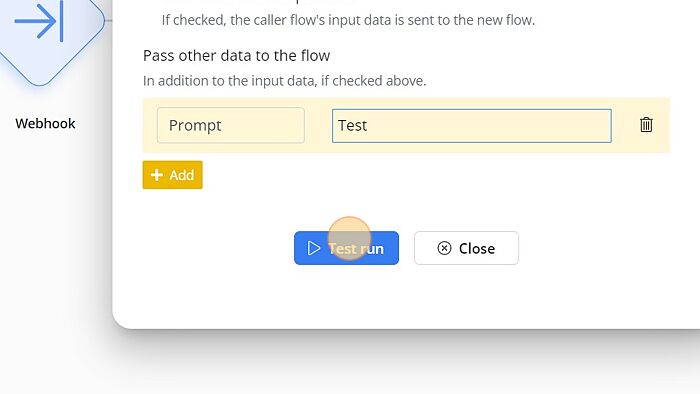Click the caller flow's input data description text
The width and height of the screenshot is (700, 394).
point(348,20)
